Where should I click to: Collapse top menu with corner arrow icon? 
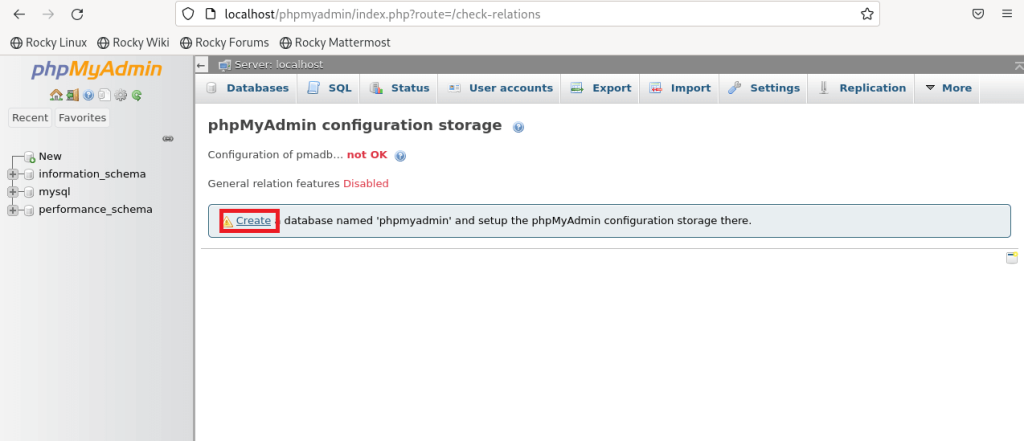[1019, 65]
